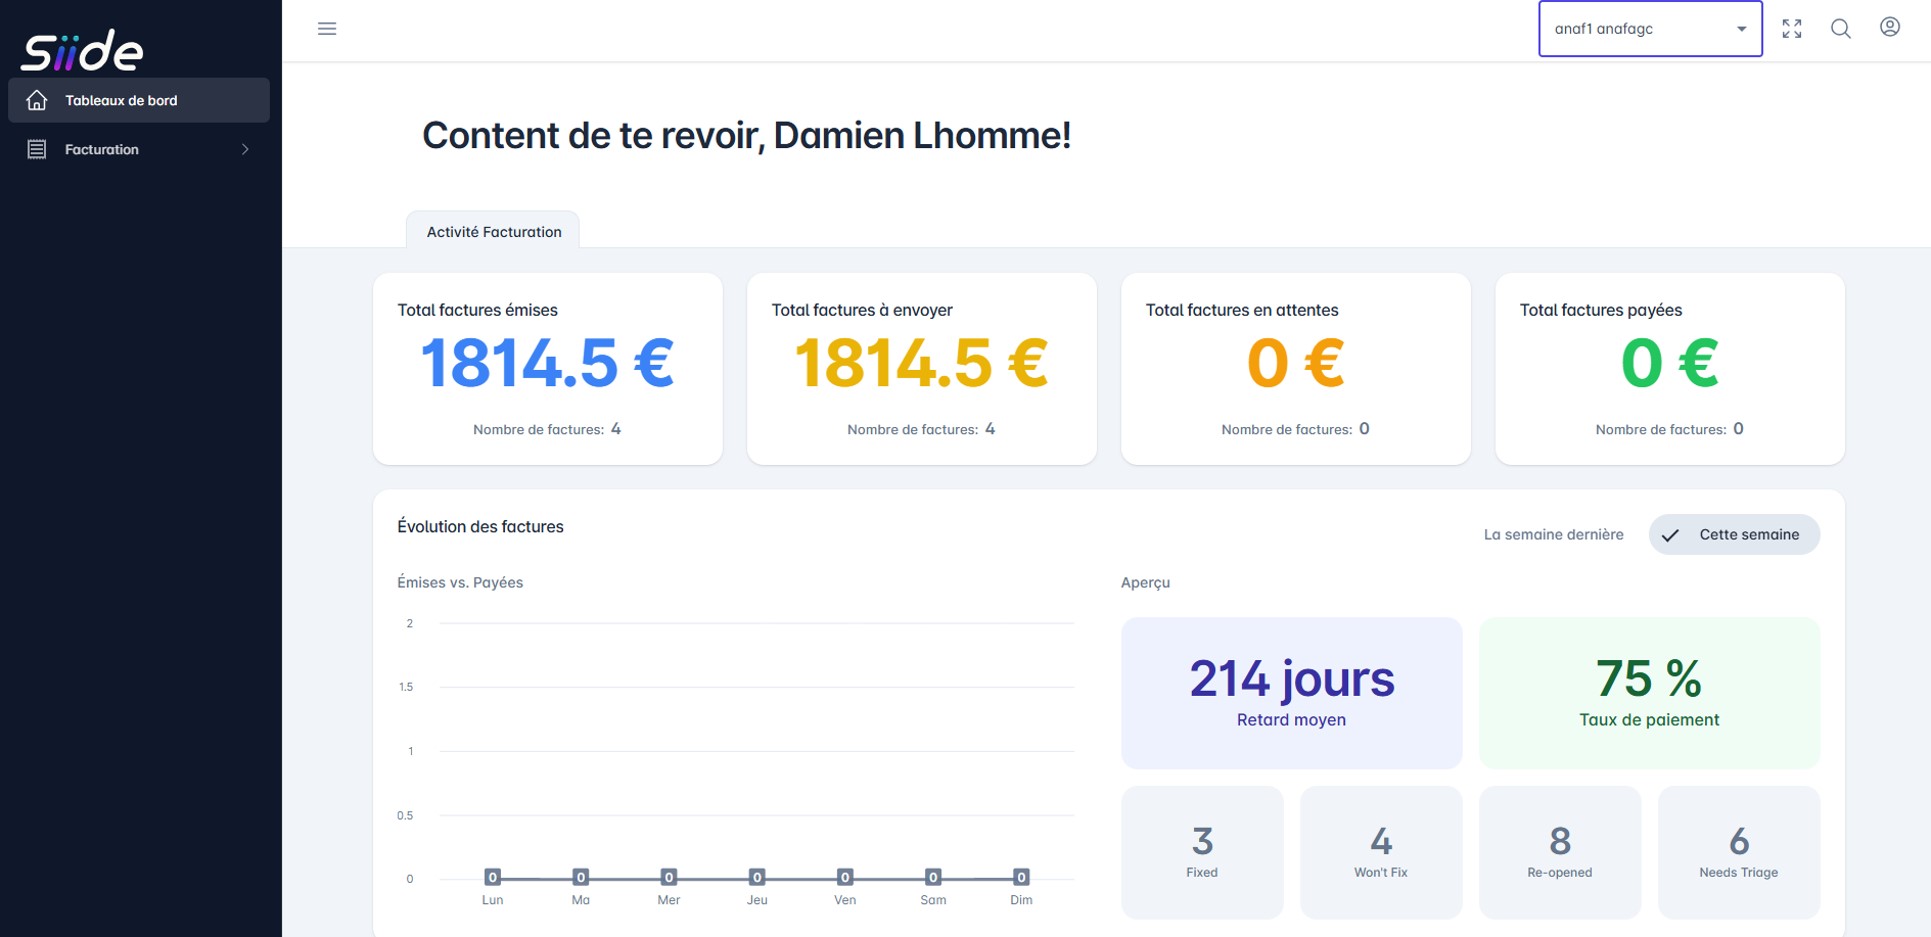Open the Activité Facturation tab

click(x=493, y=232)
